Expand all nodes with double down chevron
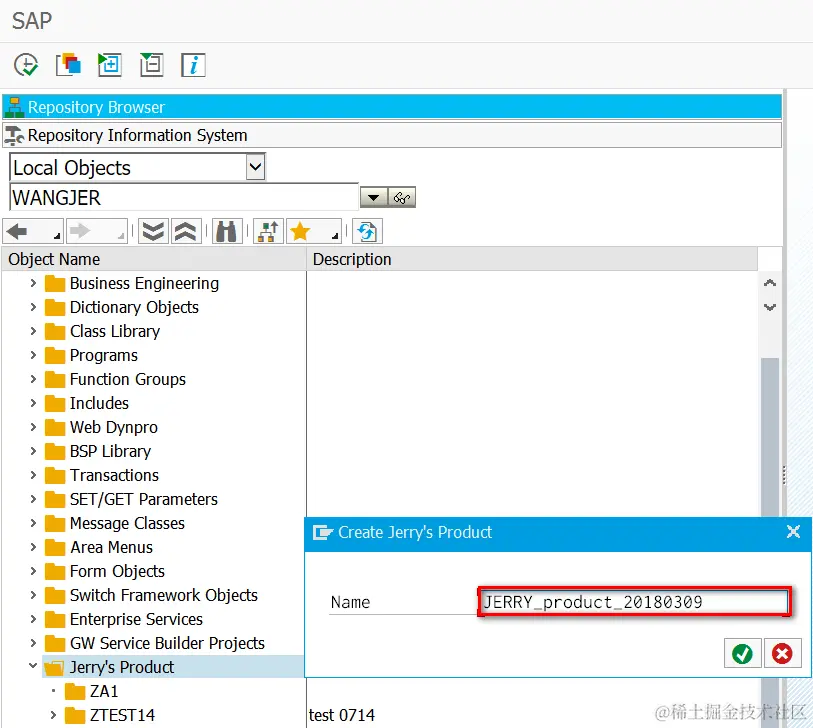 pos(153,231)
